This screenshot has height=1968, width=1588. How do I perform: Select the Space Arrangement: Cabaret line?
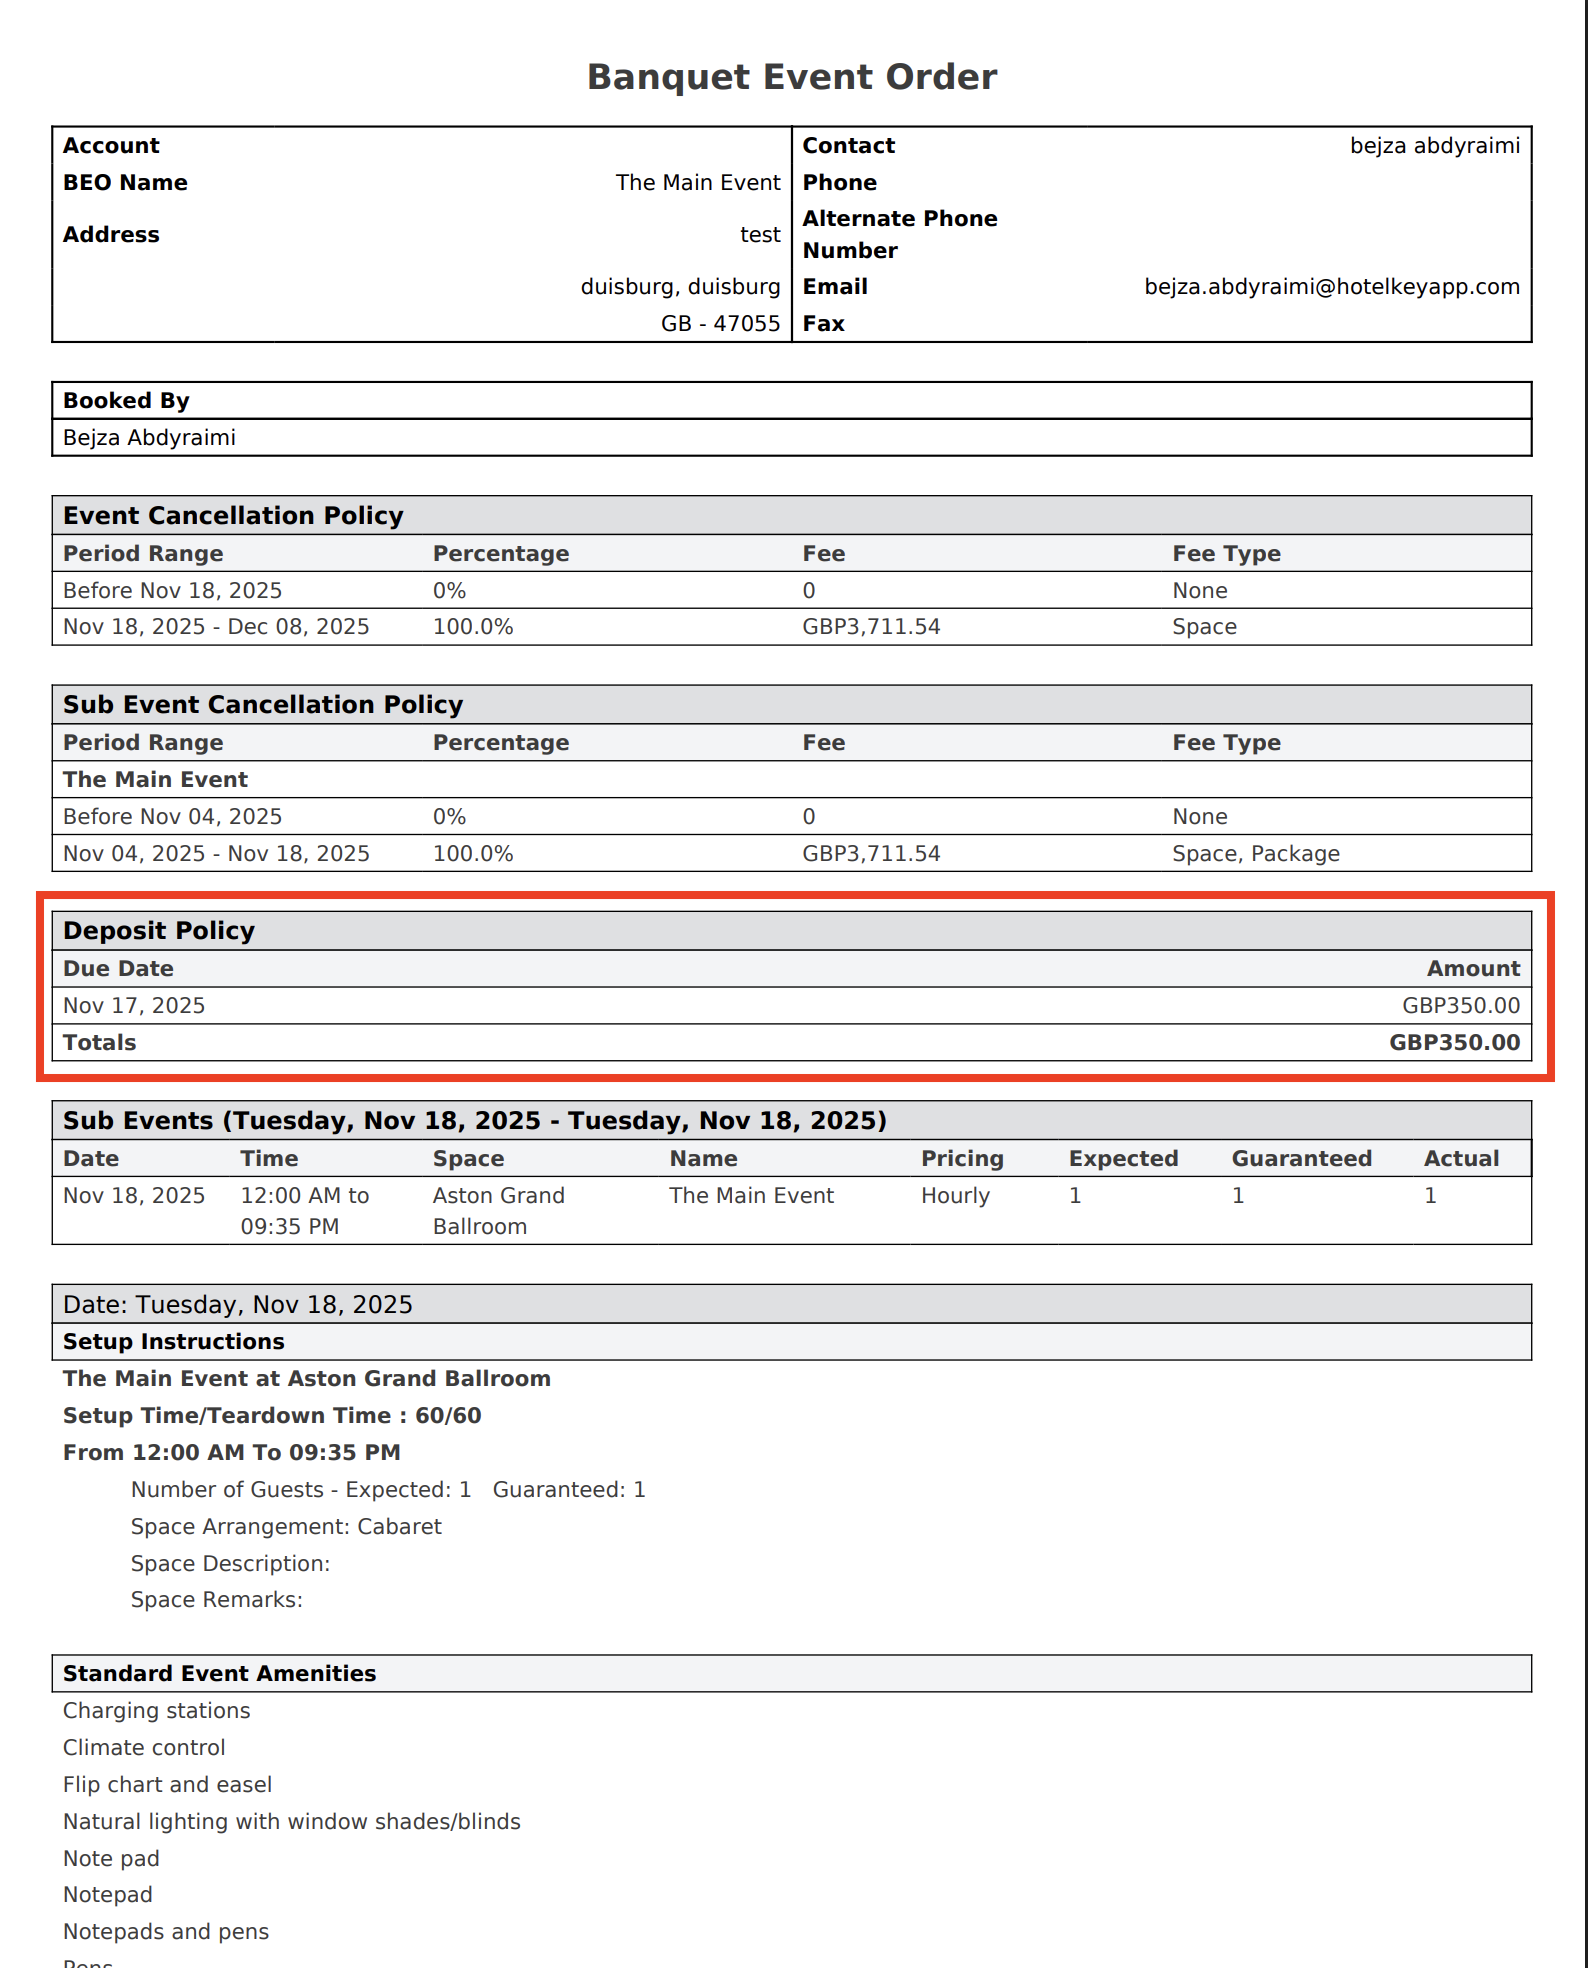coord(286,1527)
